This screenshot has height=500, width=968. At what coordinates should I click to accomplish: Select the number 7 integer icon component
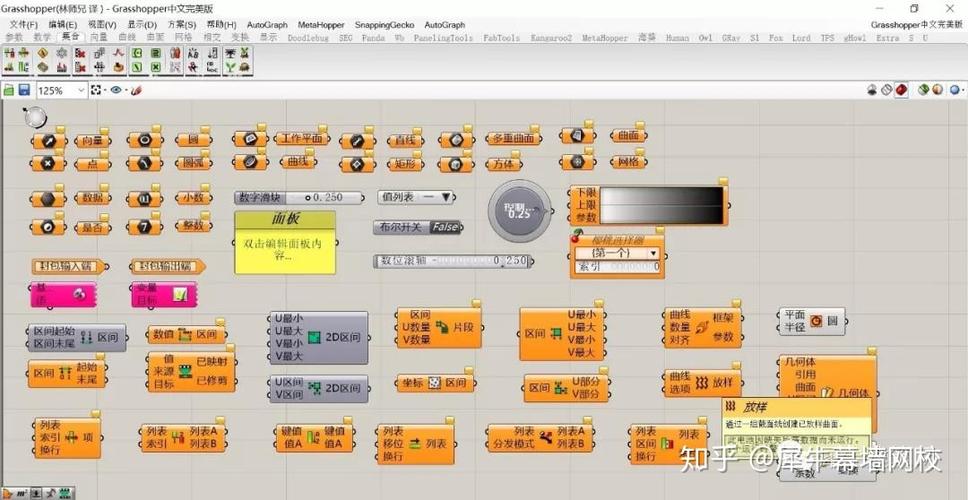(x=144, y=227)
